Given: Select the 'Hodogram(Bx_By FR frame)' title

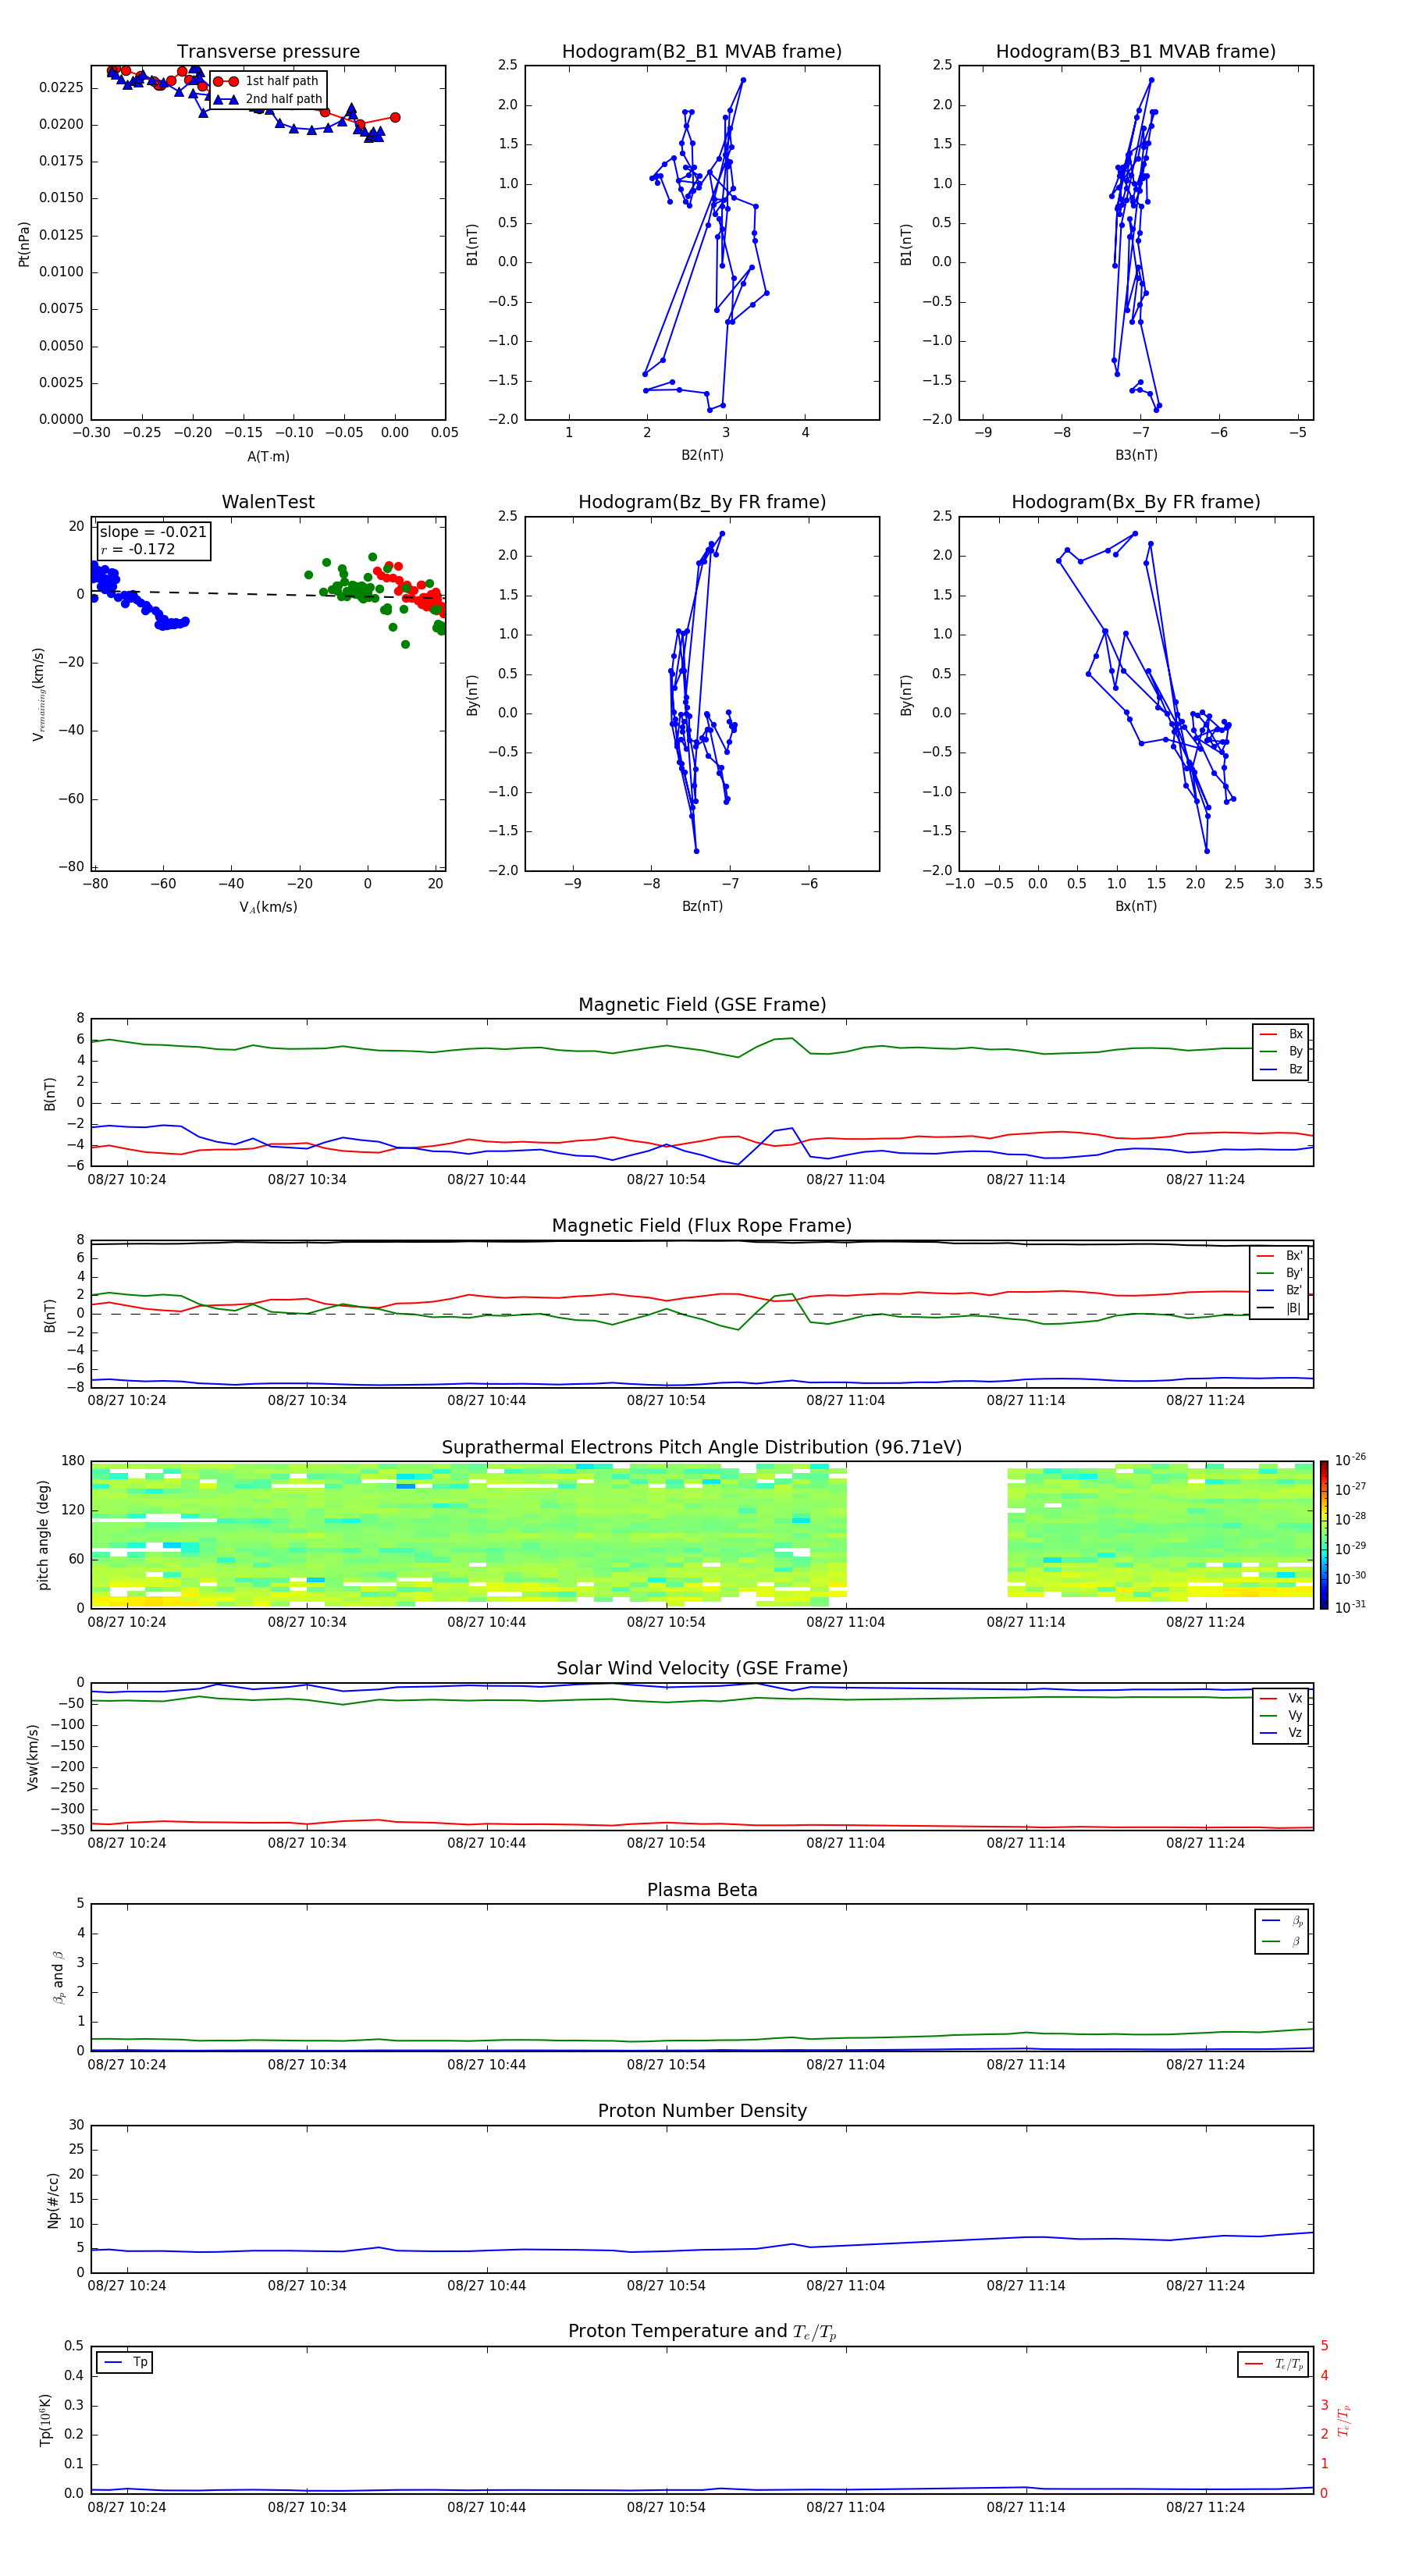Looking at the screenshot, I should 1136,502.
